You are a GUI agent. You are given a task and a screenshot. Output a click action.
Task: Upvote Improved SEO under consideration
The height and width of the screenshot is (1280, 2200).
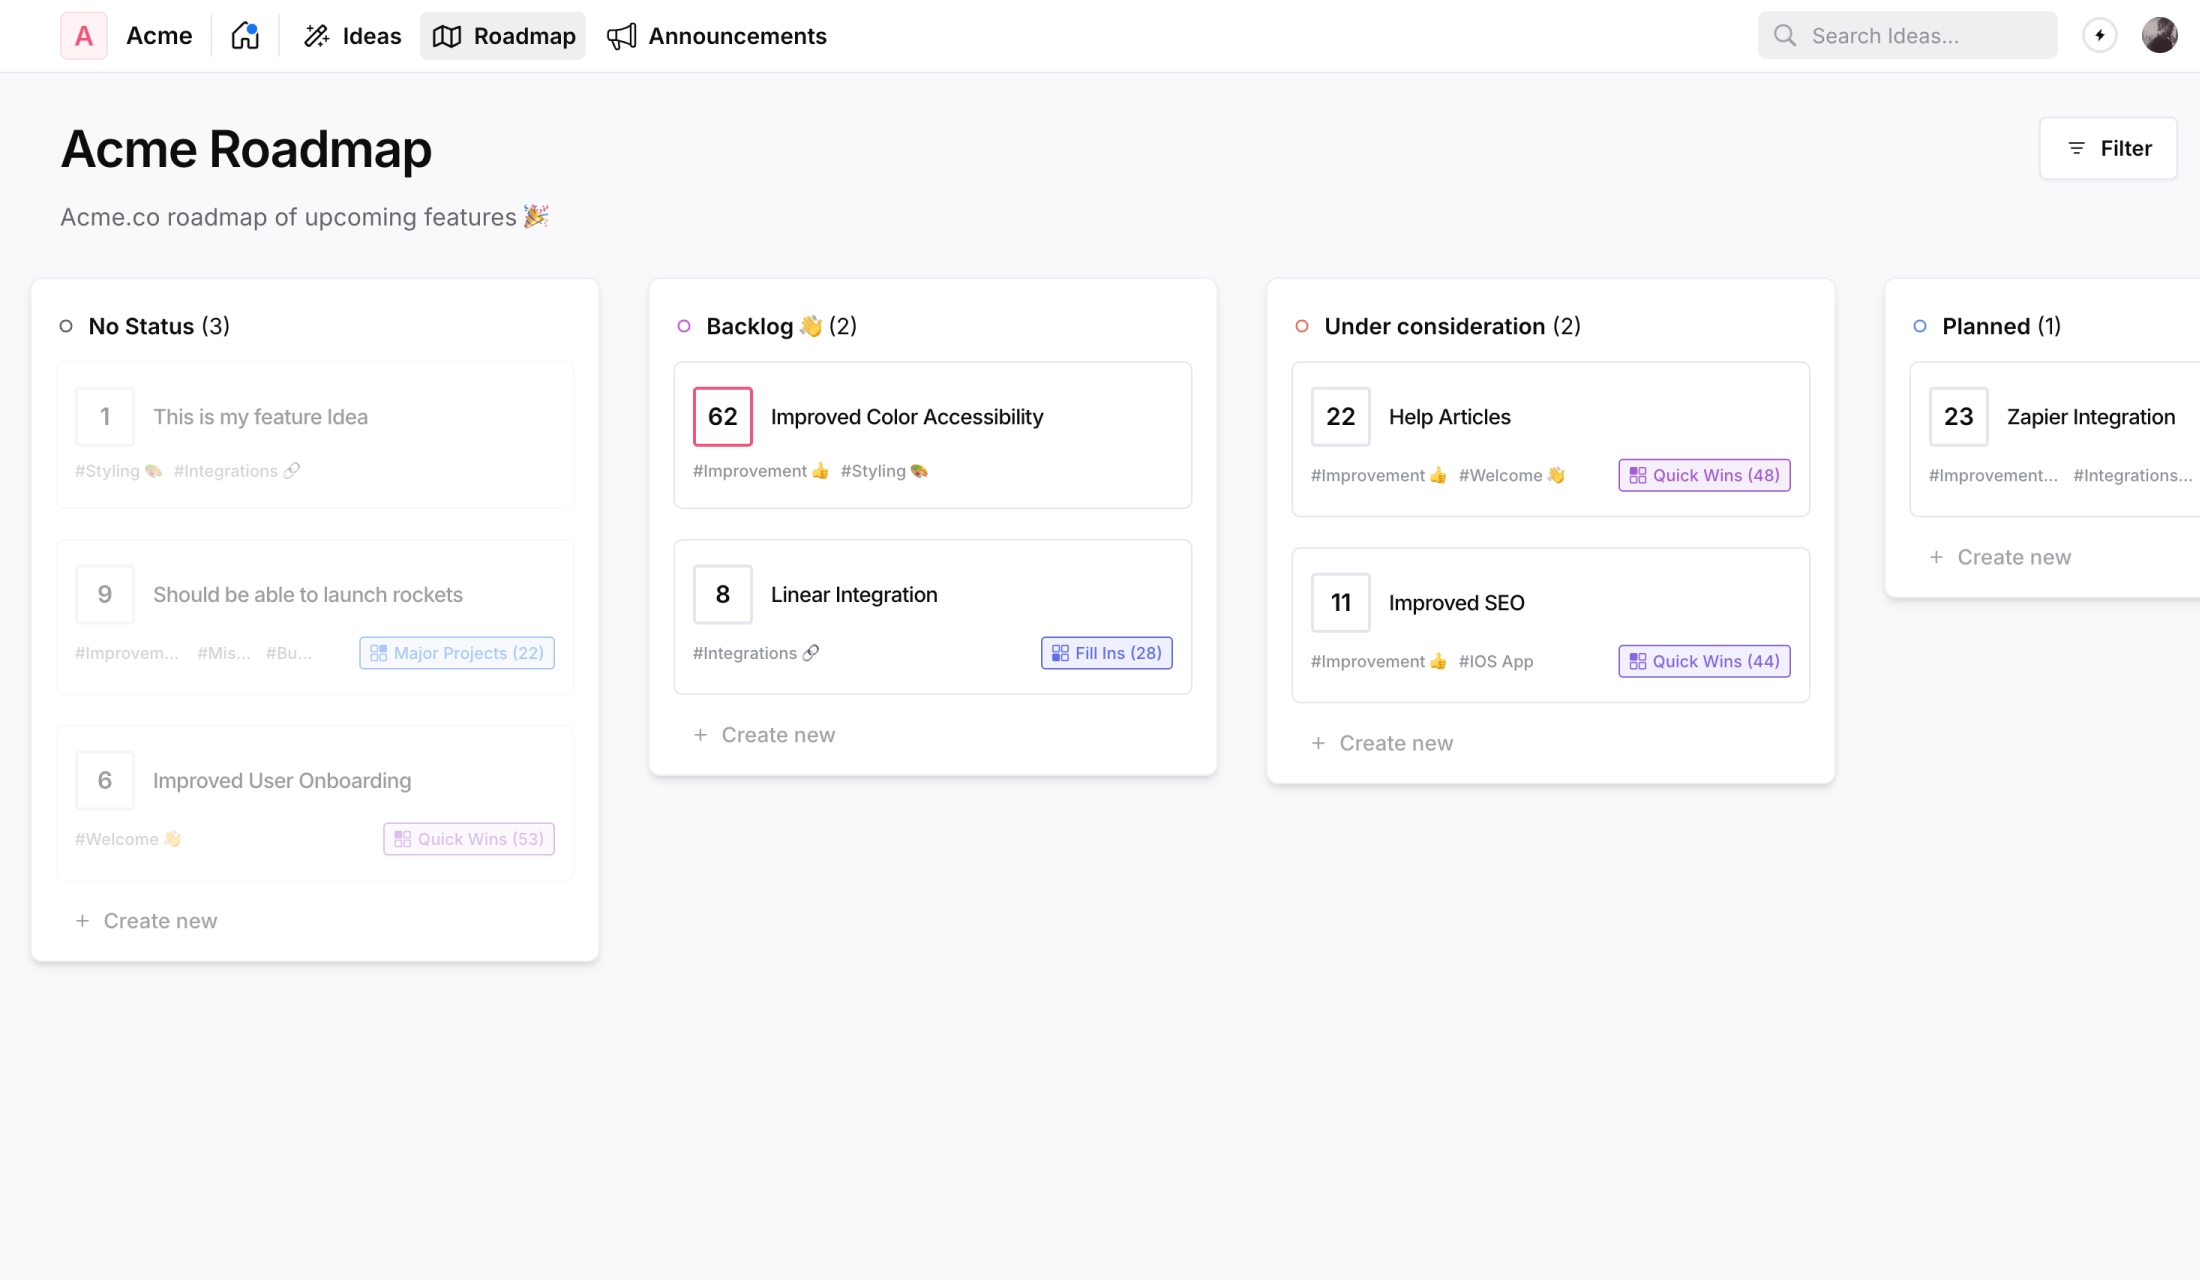point(1340,602)
